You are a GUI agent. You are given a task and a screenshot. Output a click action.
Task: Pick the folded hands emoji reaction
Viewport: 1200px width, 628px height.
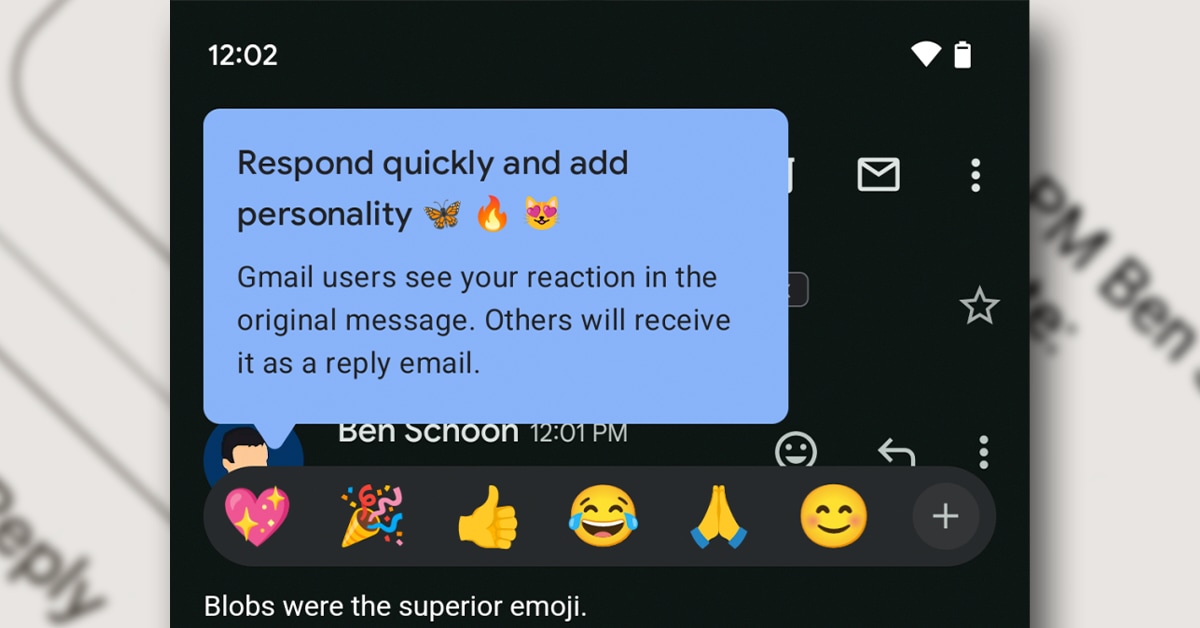pyautogui.click(x=718, y=517)
